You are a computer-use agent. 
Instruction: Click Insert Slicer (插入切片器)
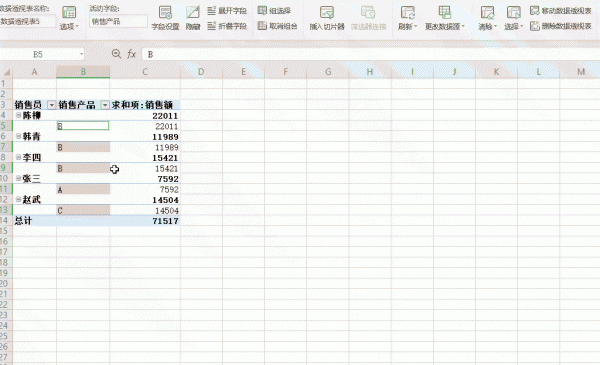coord(327,18)
